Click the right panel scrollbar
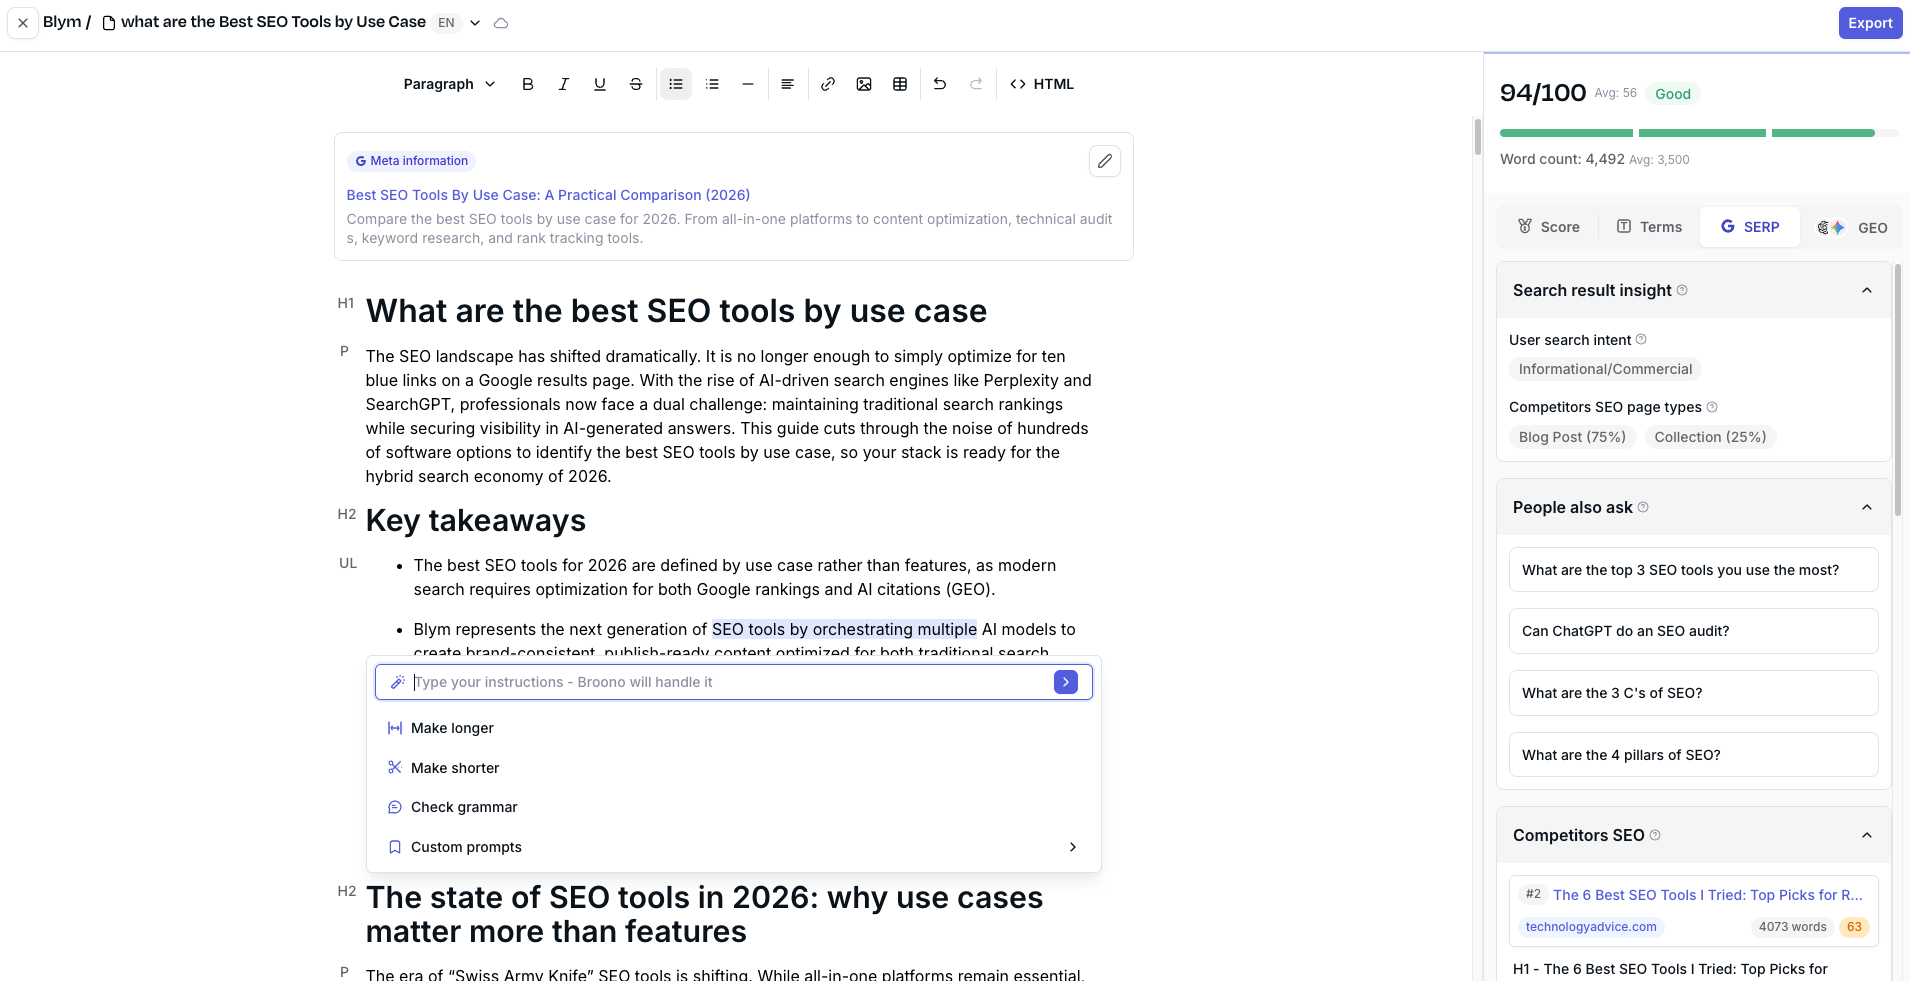1910x981 pixels. (x=1897, y=390)
